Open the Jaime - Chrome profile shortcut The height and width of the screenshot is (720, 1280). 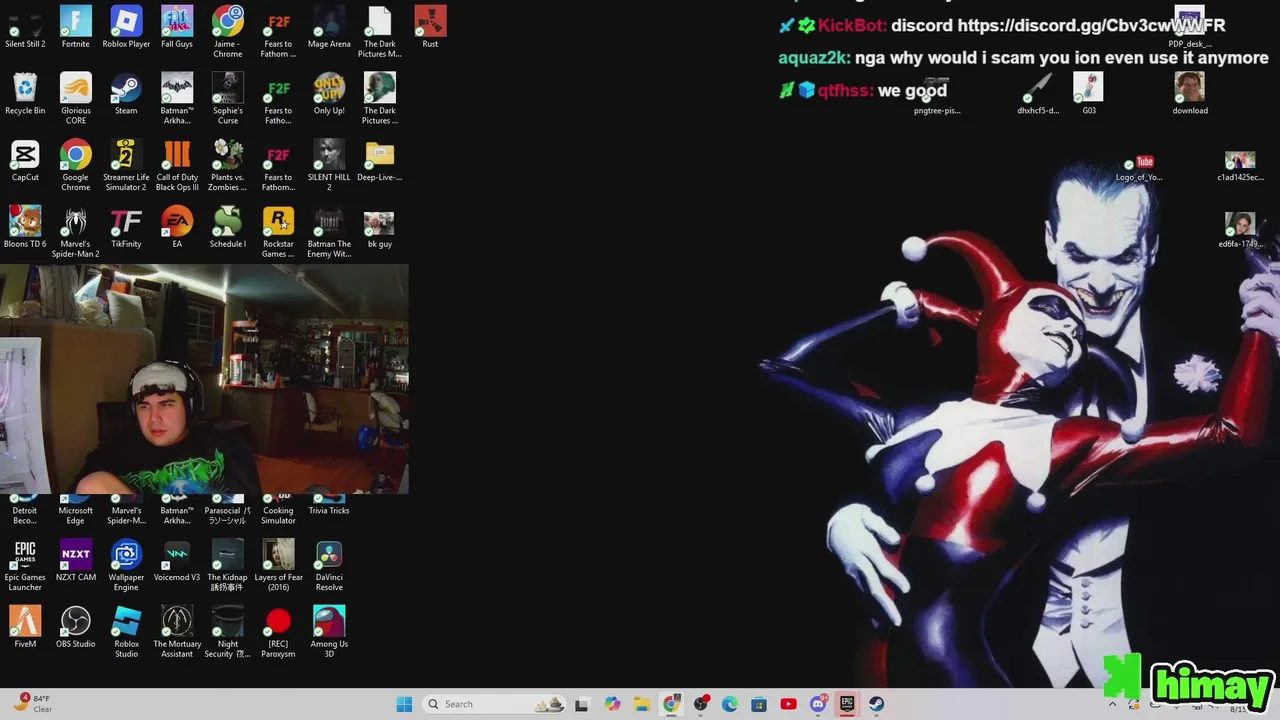click(x=228, y=32)
